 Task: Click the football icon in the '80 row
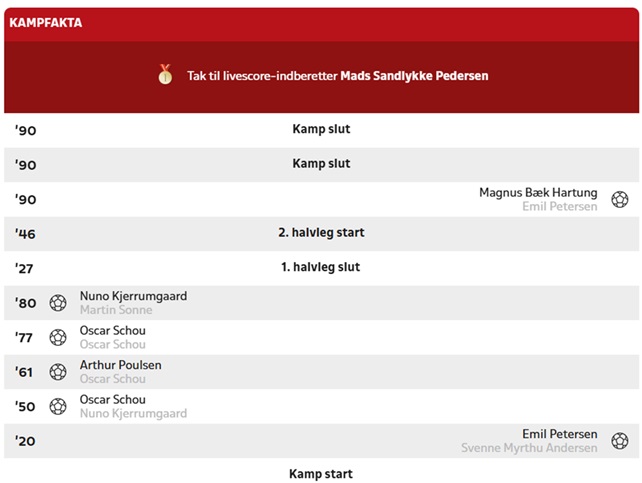58,303
